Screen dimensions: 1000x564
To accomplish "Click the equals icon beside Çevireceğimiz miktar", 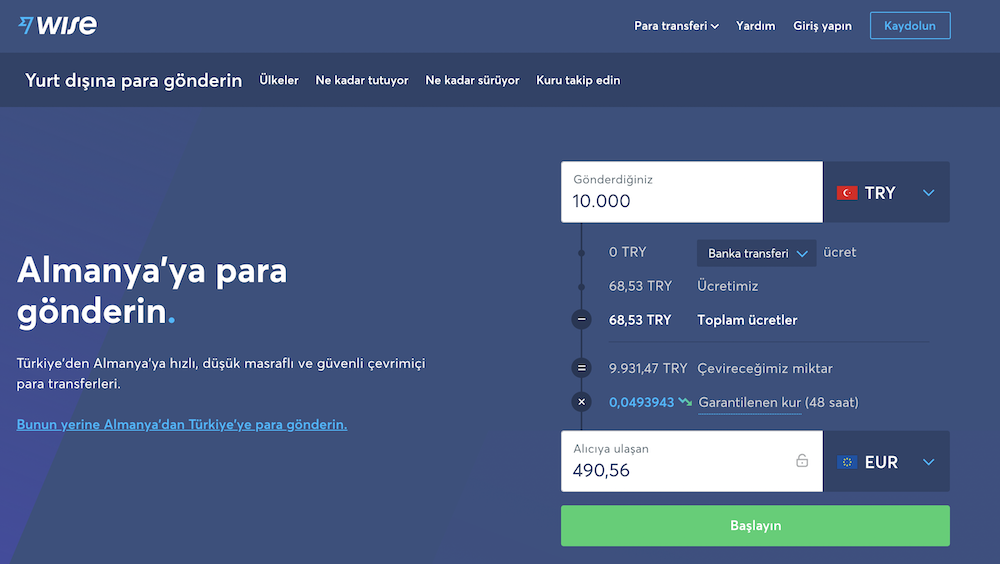I will pos(581,367).
